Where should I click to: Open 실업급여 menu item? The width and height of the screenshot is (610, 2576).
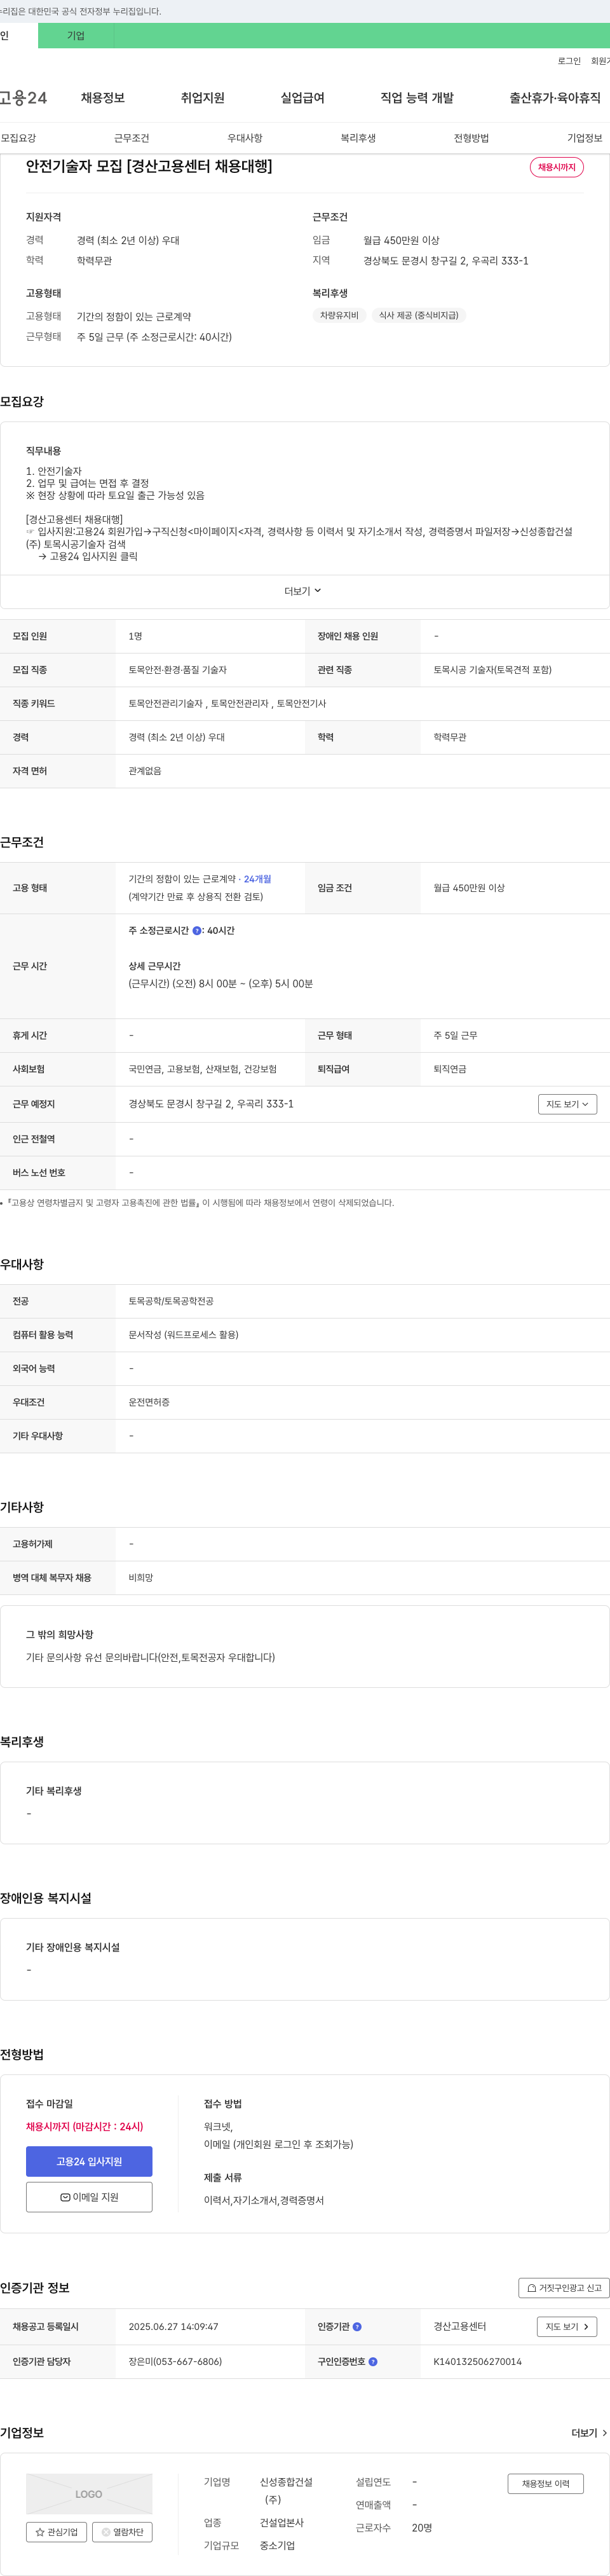302,98
